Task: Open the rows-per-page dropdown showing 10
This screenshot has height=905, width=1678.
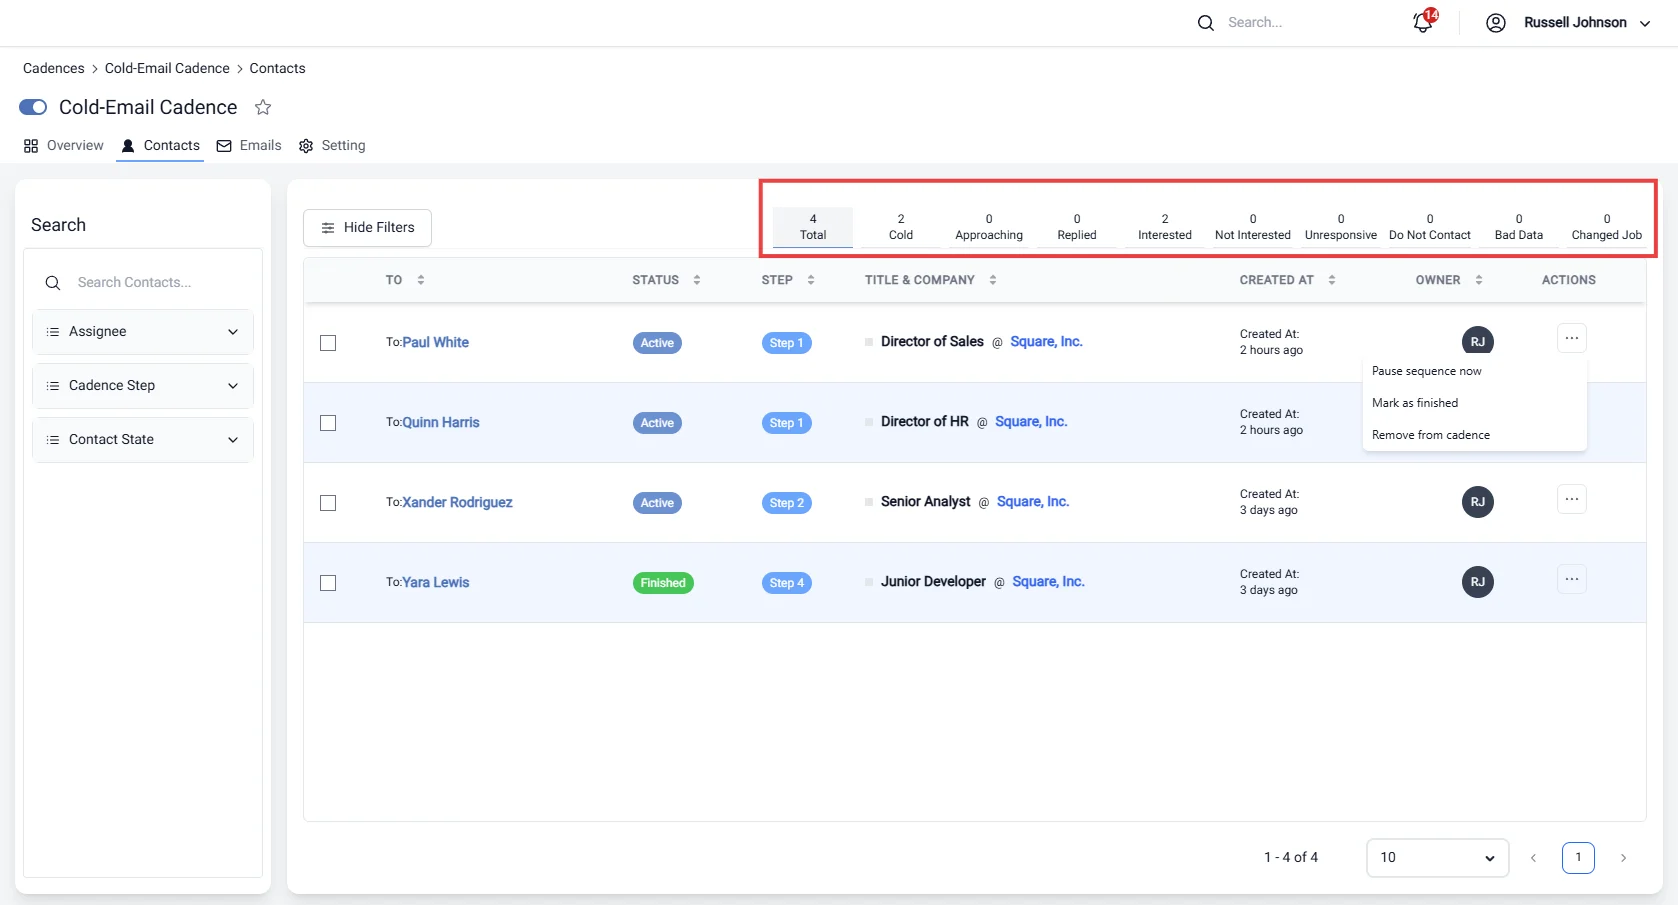Action: (1437, 858)
